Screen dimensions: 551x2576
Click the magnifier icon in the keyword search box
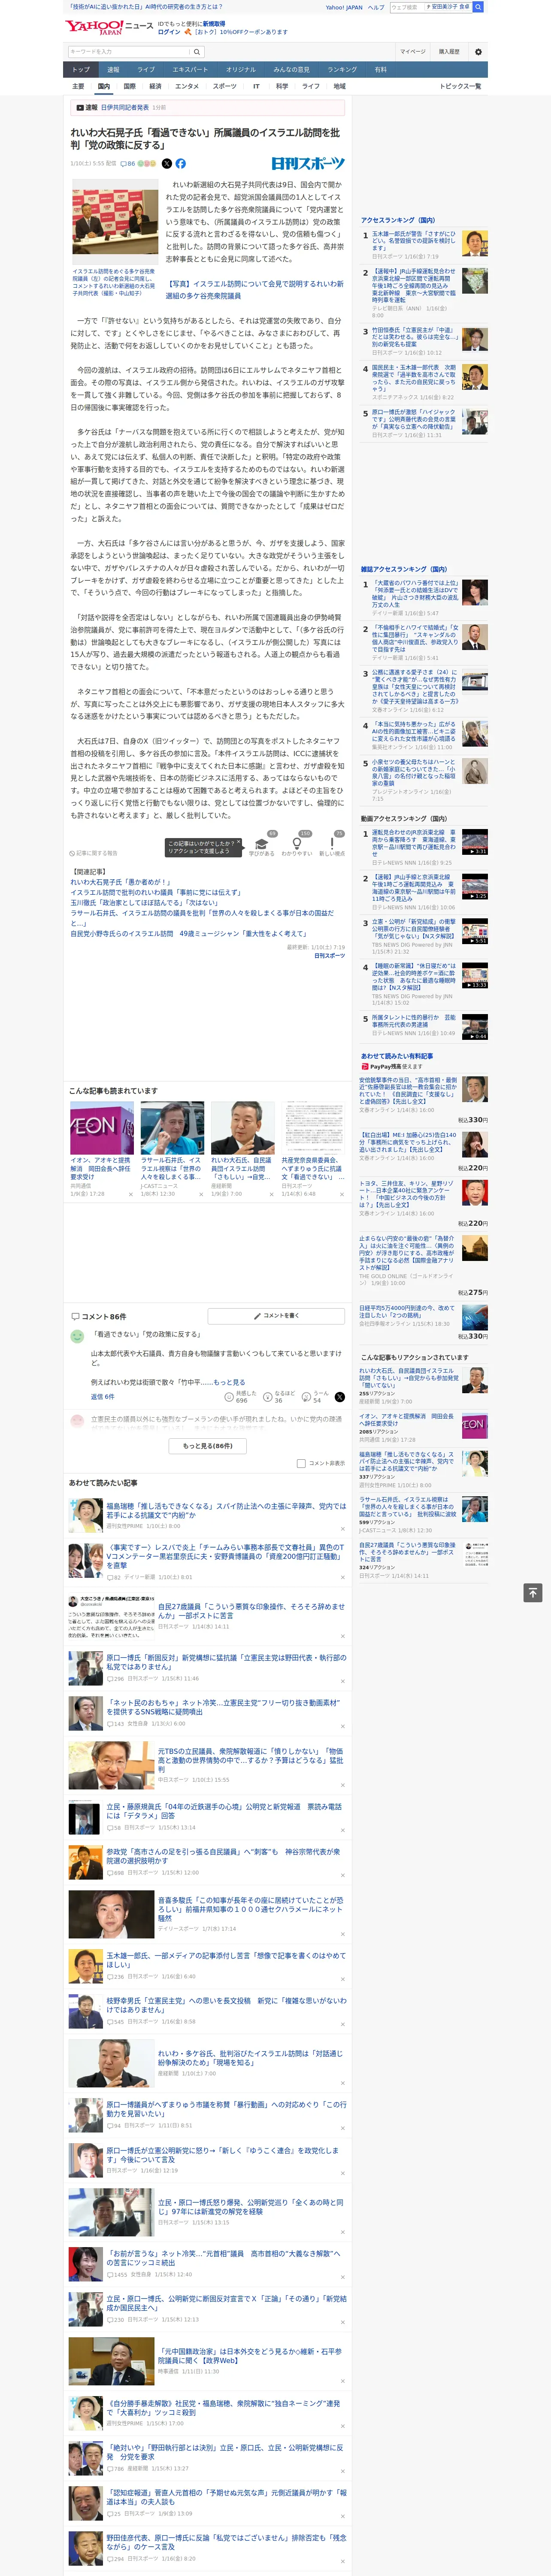(197, 52)
